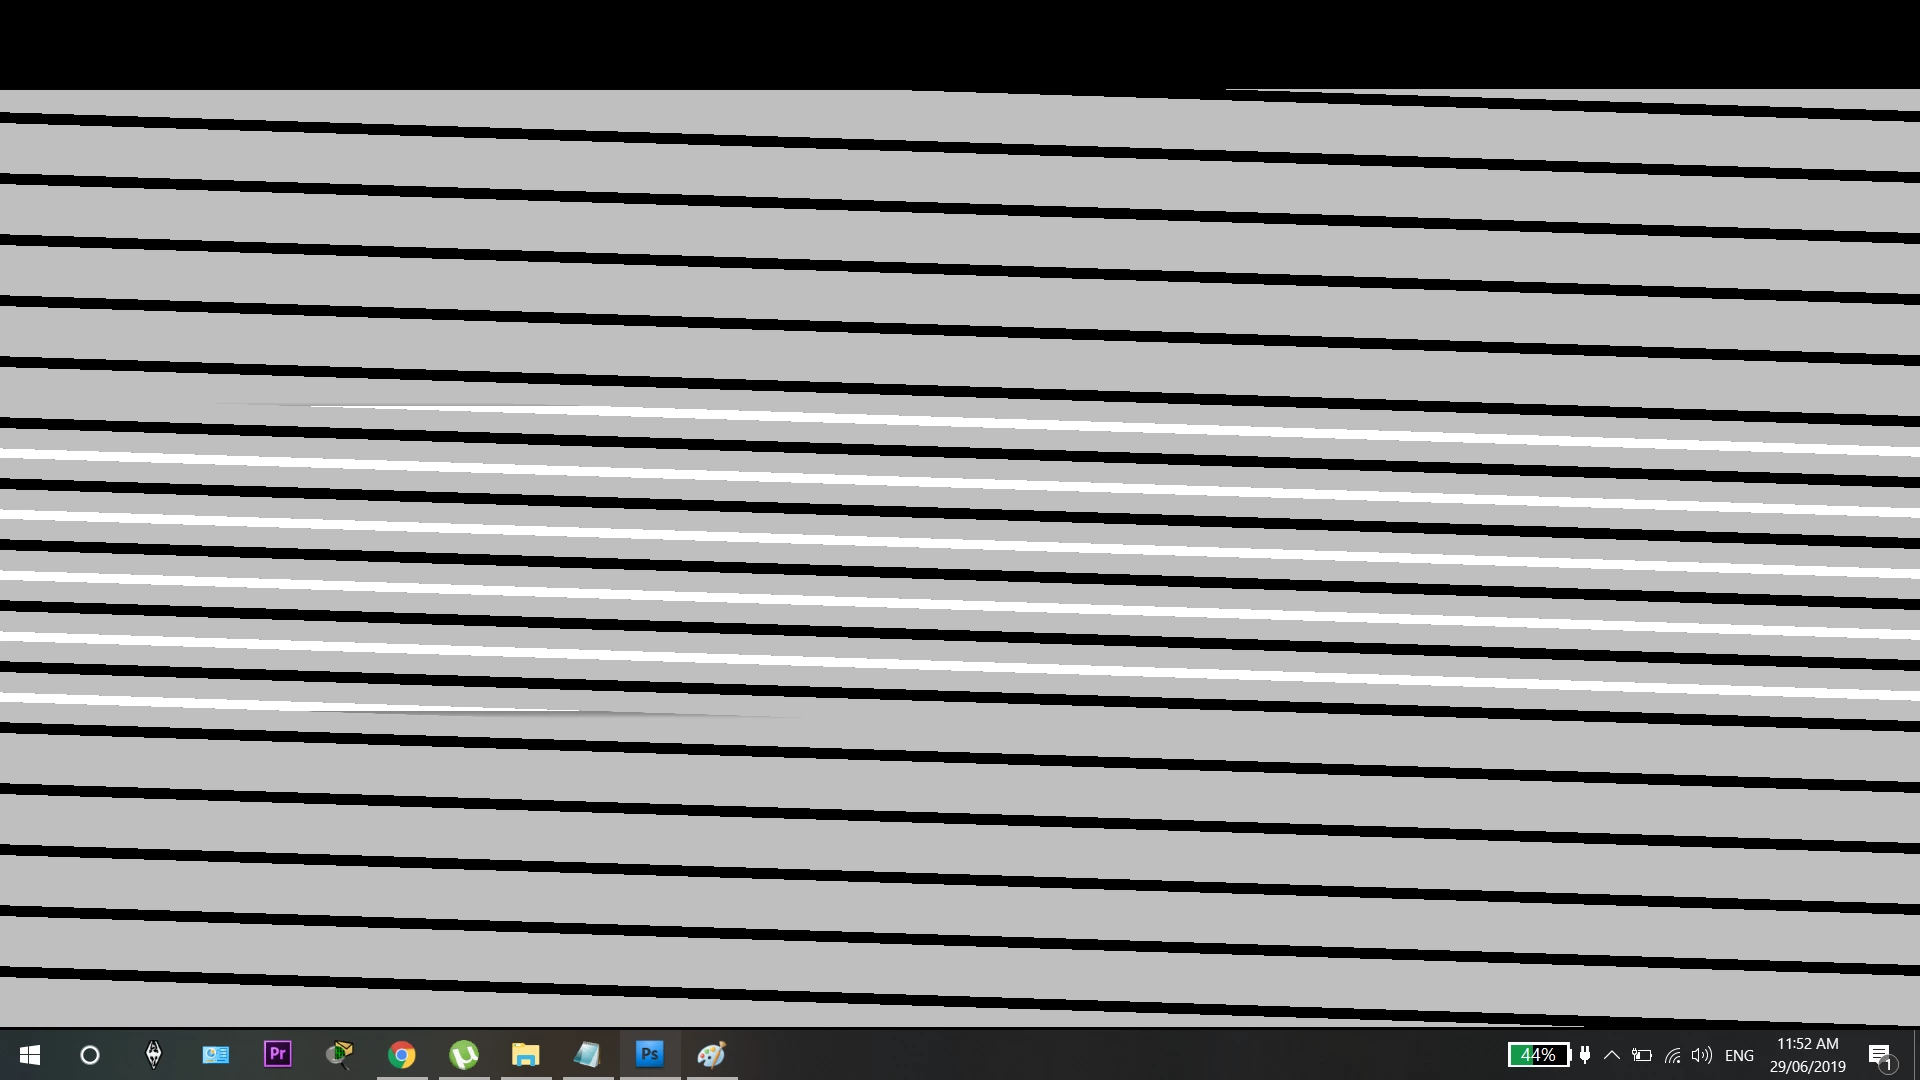Click the mail search globe icon
Screen dimensions: 1920x1080
(340, 1055)
